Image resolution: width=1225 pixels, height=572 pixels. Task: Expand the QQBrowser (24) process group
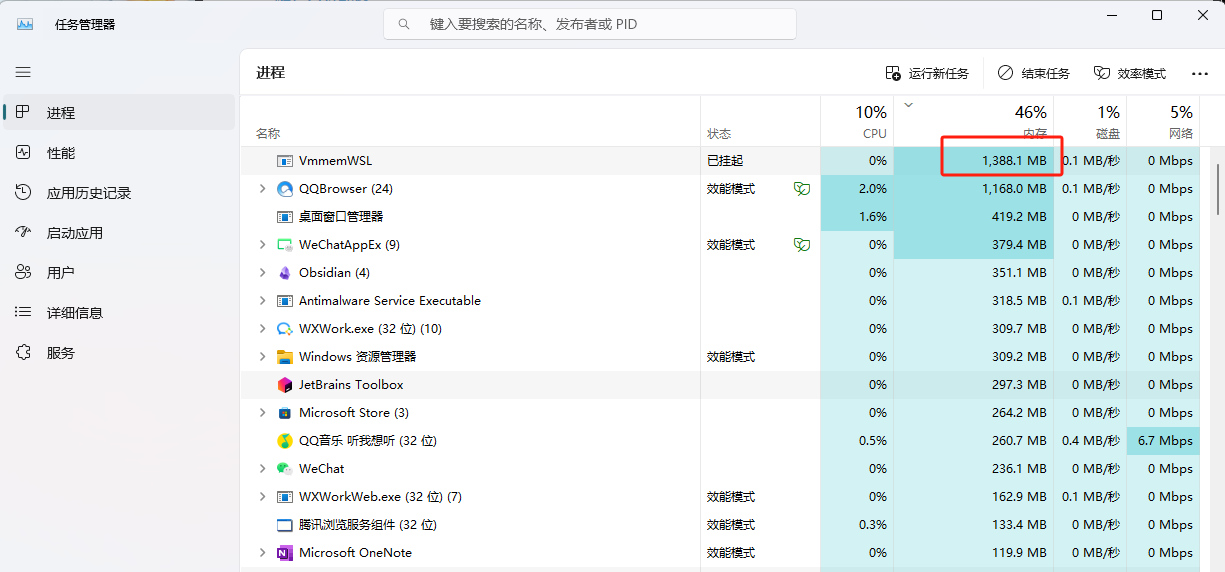pyautogui.click(x=263, y=189)
